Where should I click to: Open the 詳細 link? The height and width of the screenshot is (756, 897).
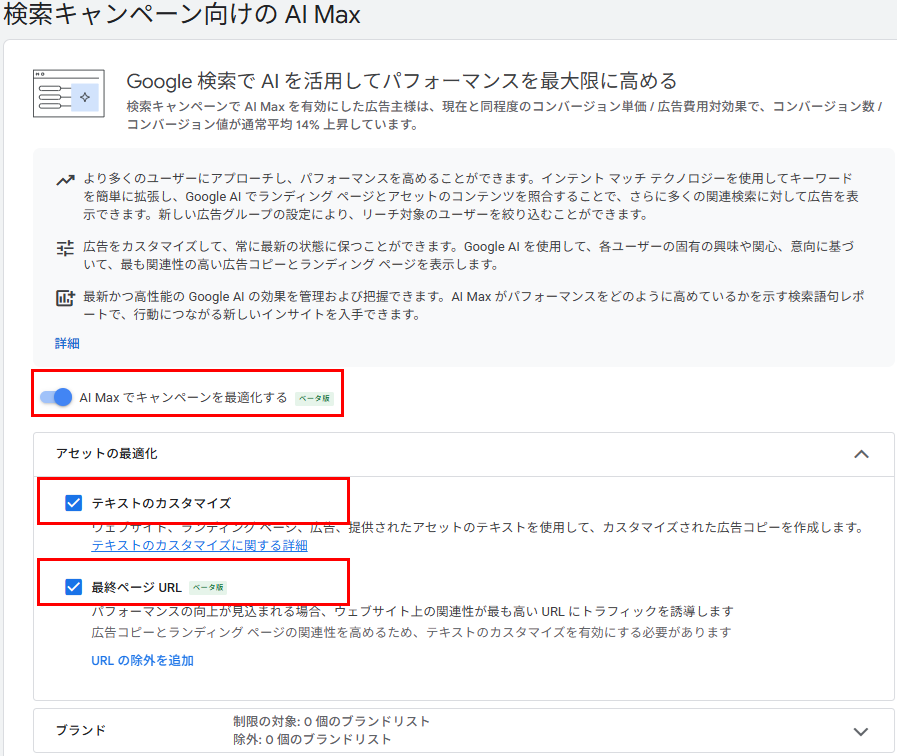point(67,343)
